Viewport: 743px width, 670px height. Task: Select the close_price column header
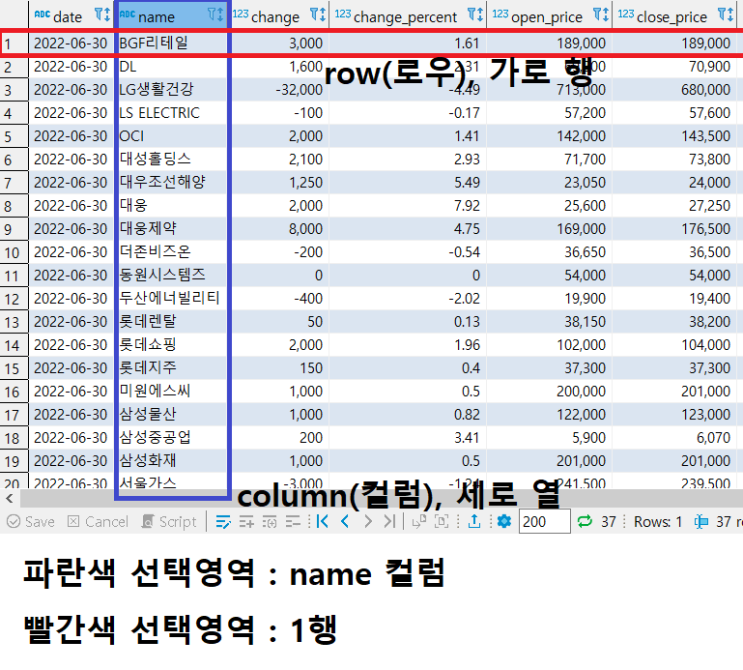click(675, 15)
